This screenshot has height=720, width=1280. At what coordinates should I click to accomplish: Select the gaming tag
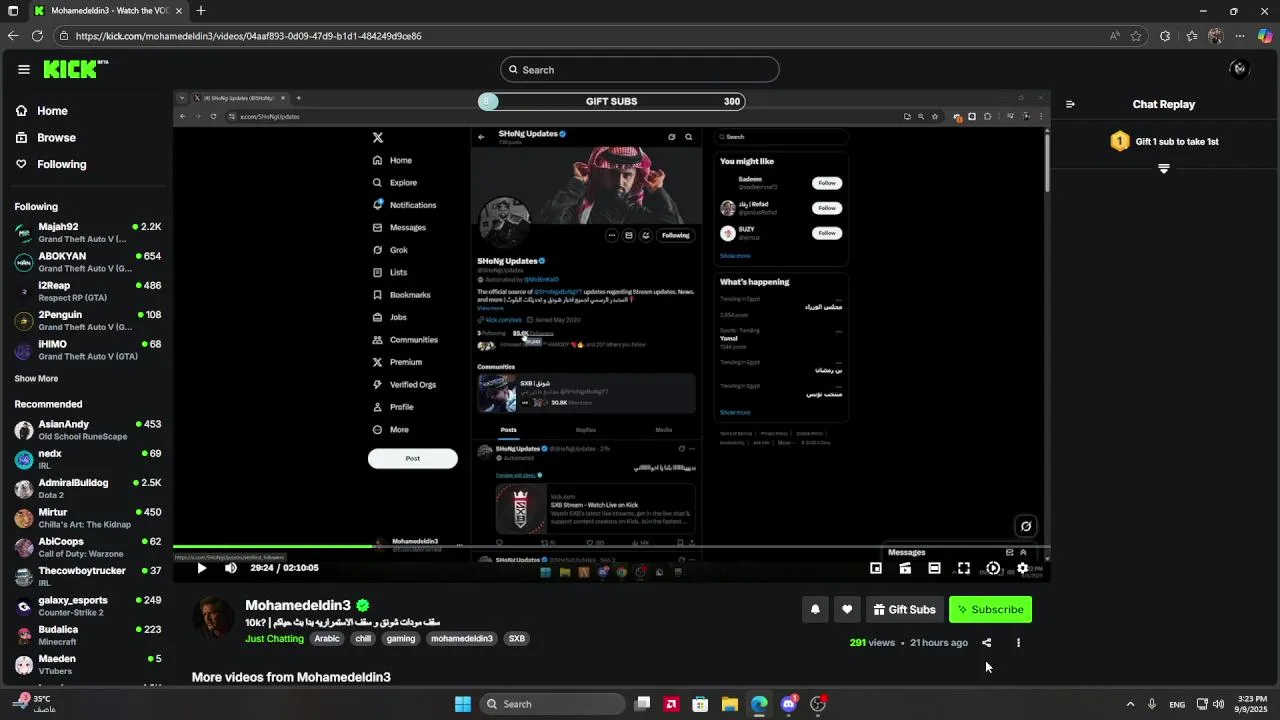pyautogui.click(x=401, y=639)
